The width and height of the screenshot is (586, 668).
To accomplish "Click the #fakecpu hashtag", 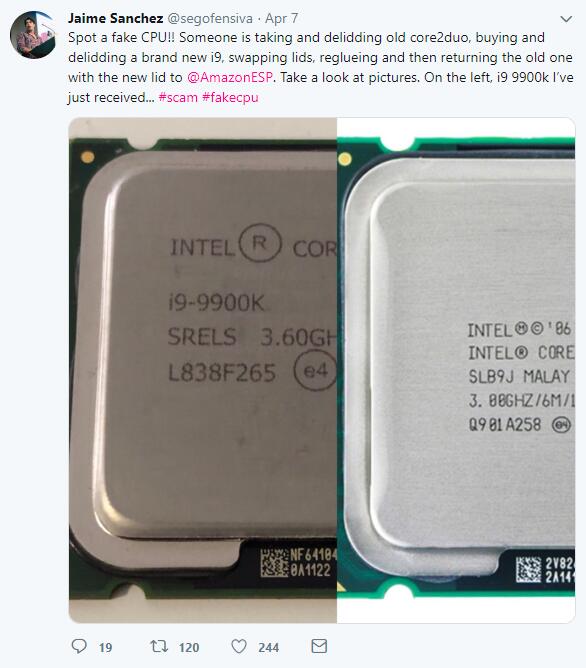I will coord(230,97).
